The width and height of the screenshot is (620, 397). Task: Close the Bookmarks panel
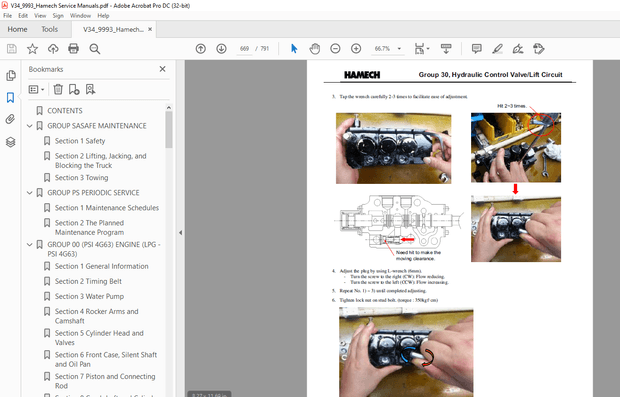click(163, 69)
